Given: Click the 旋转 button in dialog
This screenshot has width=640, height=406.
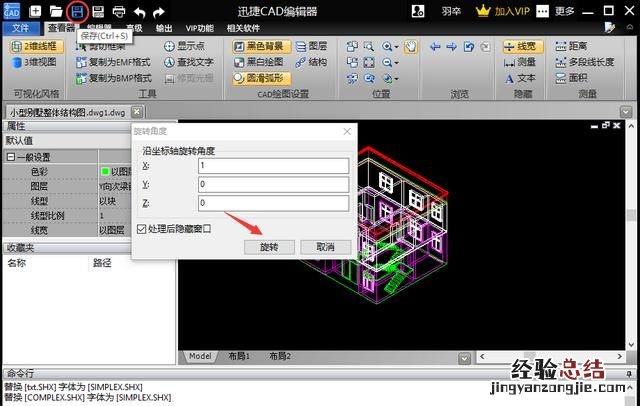Looking at the screenshot, I should (x=269, y=247).
